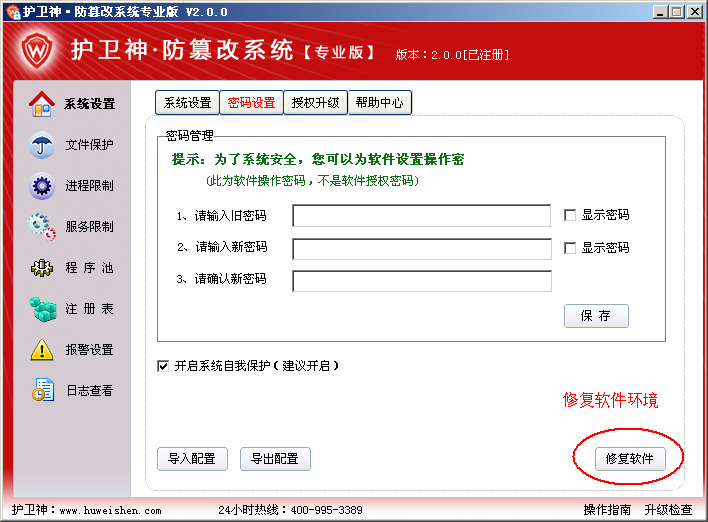Open the 注册表 sidebar label
The height and width of the screenshot is (522, 708).
[x=89, y=309]
